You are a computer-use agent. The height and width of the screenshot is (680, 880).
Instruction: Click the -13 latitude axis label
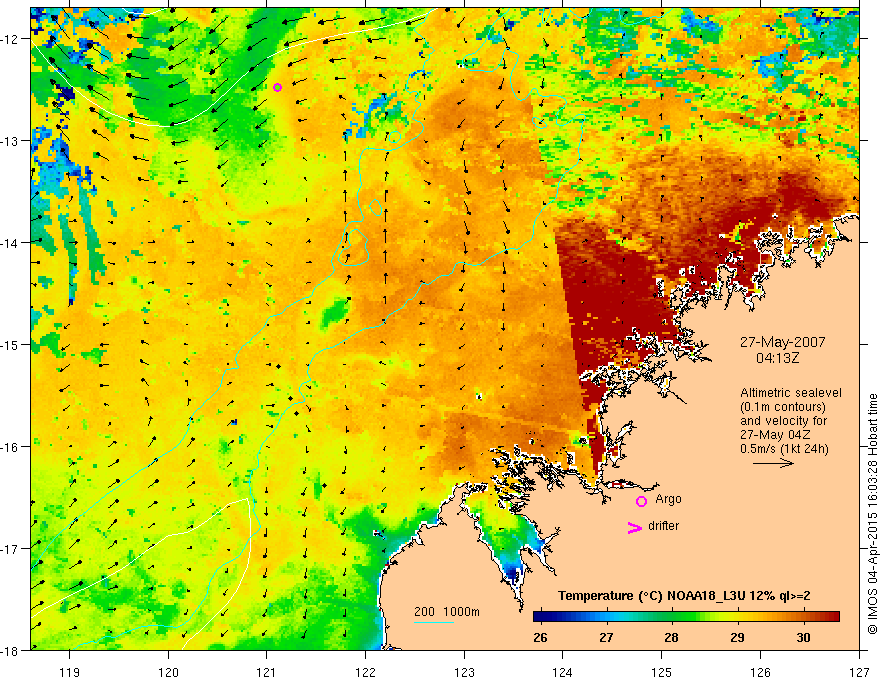pyautogui.click(x=10, y=140)
